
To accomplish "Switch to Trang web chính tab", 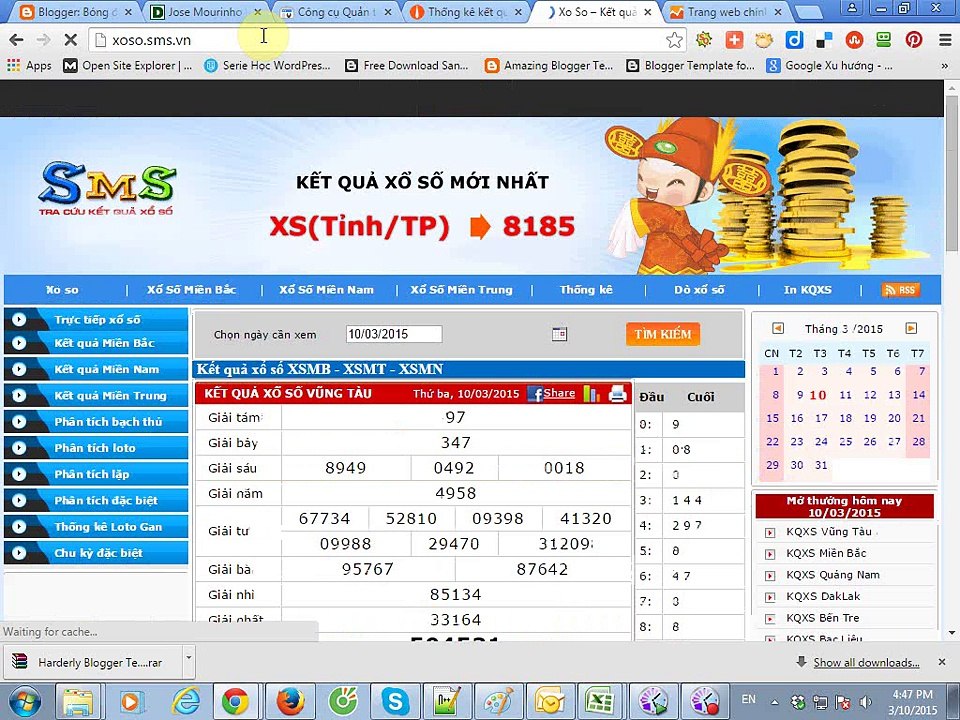I will (x=727, y=12).
